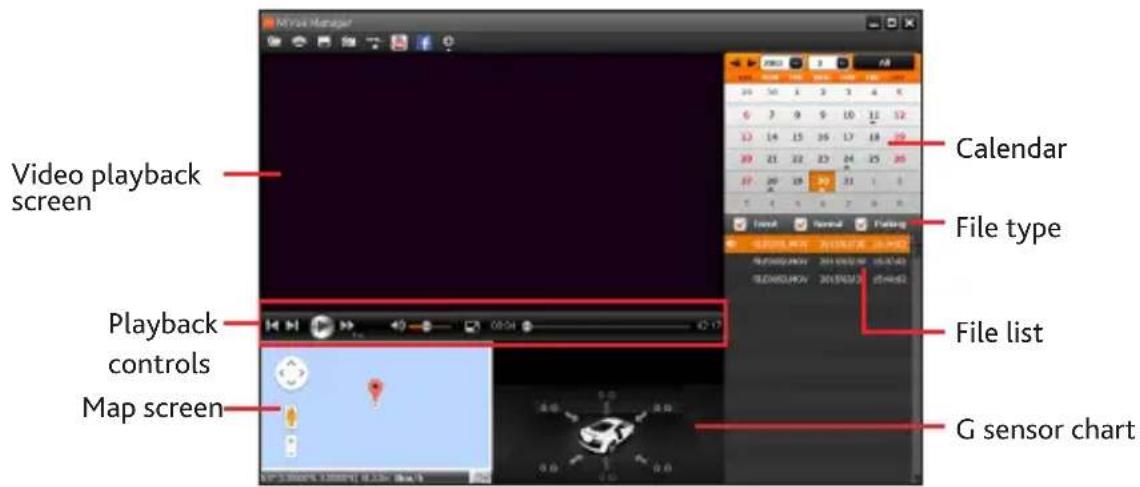Click the All button above the calendar
Viewport: 1140px width, 487px height.
pos(884,63)
